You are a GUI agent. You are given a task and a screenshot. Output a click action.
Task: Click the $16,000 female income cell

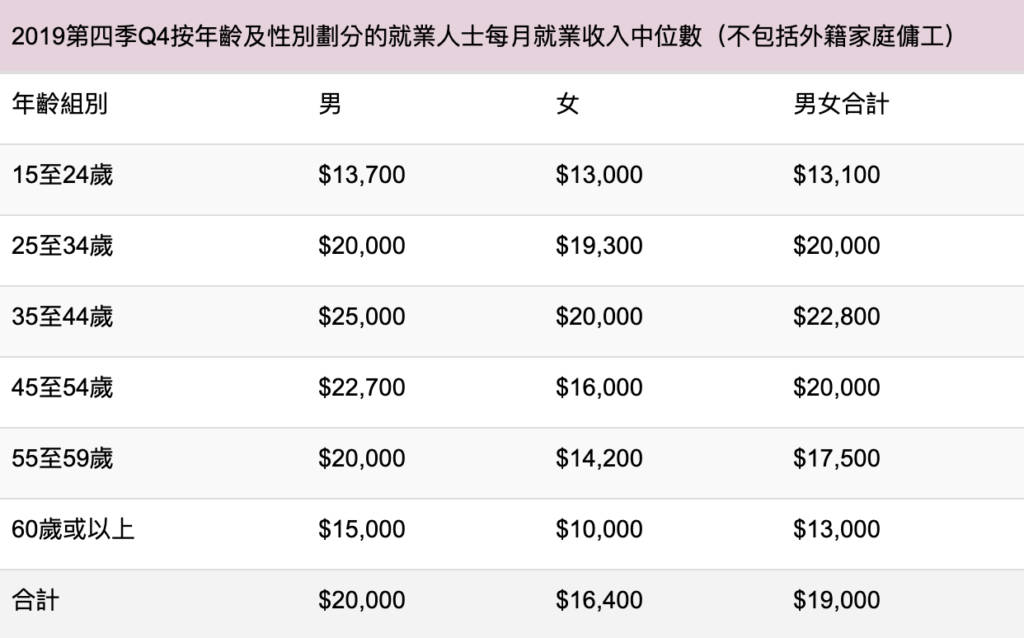599,387
